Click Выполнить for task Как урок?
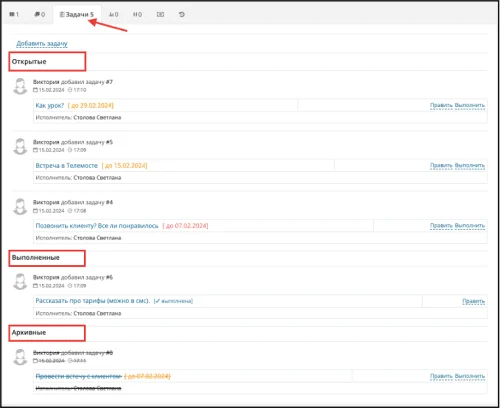This screenshot has height=408, width=500. (470, 105)
